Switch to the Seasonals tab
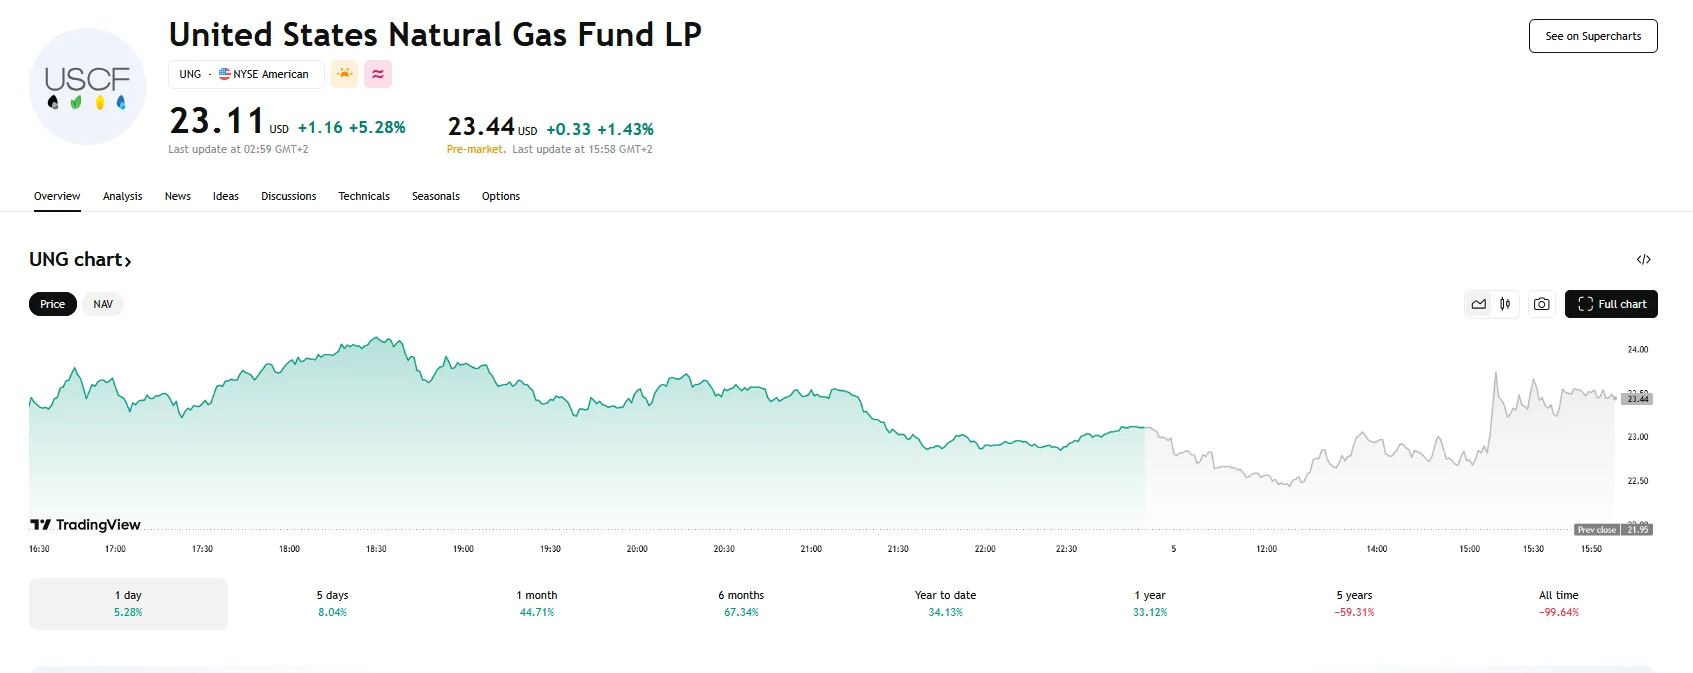Viewport: 1693px width, 673px height. coord(436,196)
